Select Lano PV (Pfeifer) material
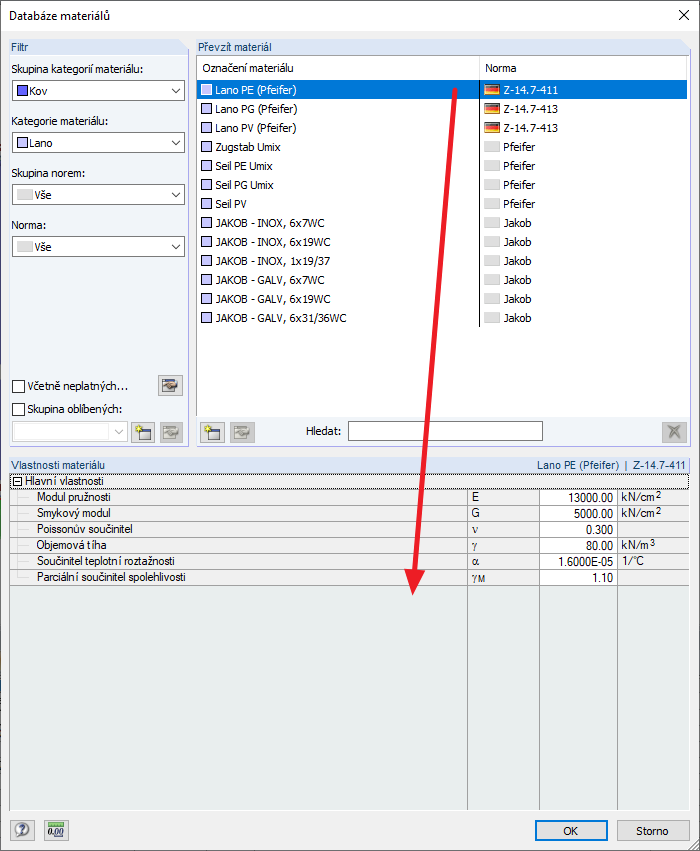The width and height of the screenshot is (700, 851). (x=256, y=128)
